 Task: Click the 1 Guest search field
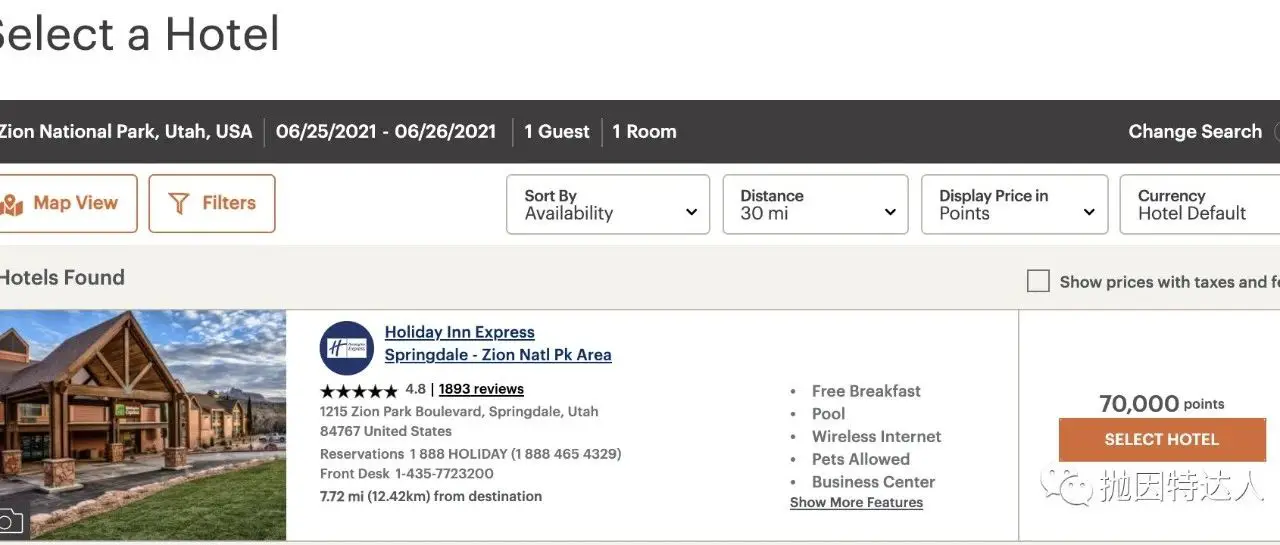557,132
